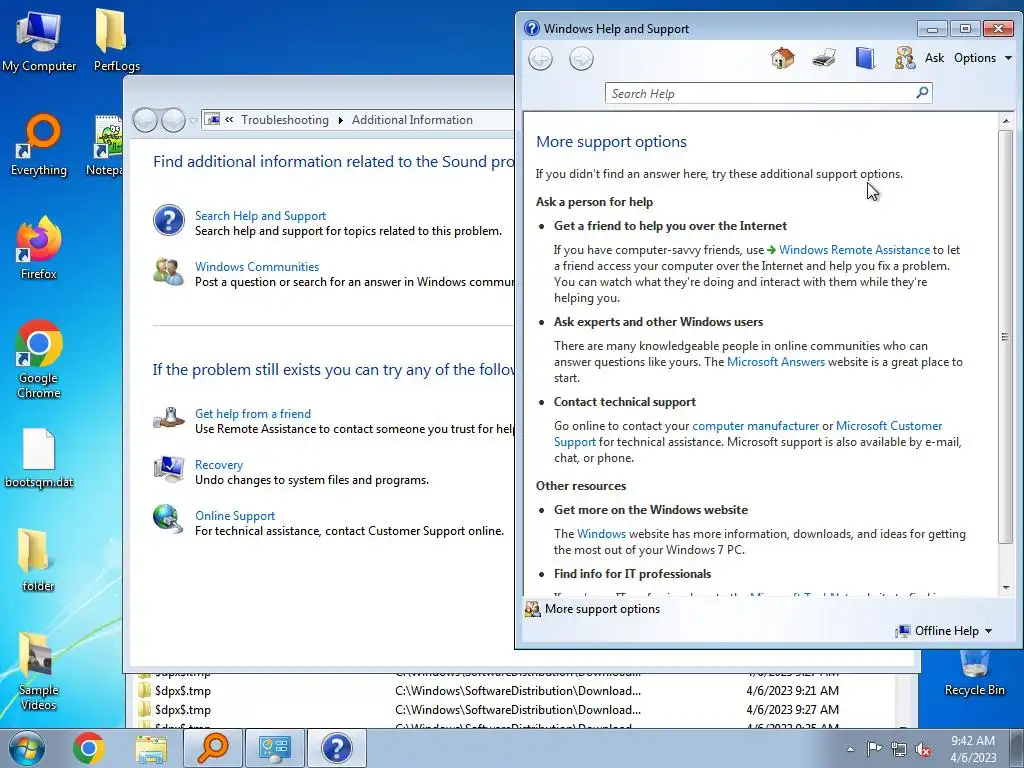This screenshot has height=768, width=1024.
Task: Click Get help from a friend link
Action: tap(253, 413)
